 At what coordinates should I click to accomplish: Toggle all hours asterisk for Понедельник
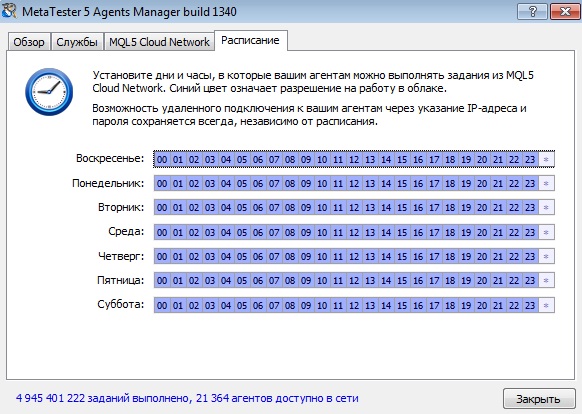[x=546, y=183]
